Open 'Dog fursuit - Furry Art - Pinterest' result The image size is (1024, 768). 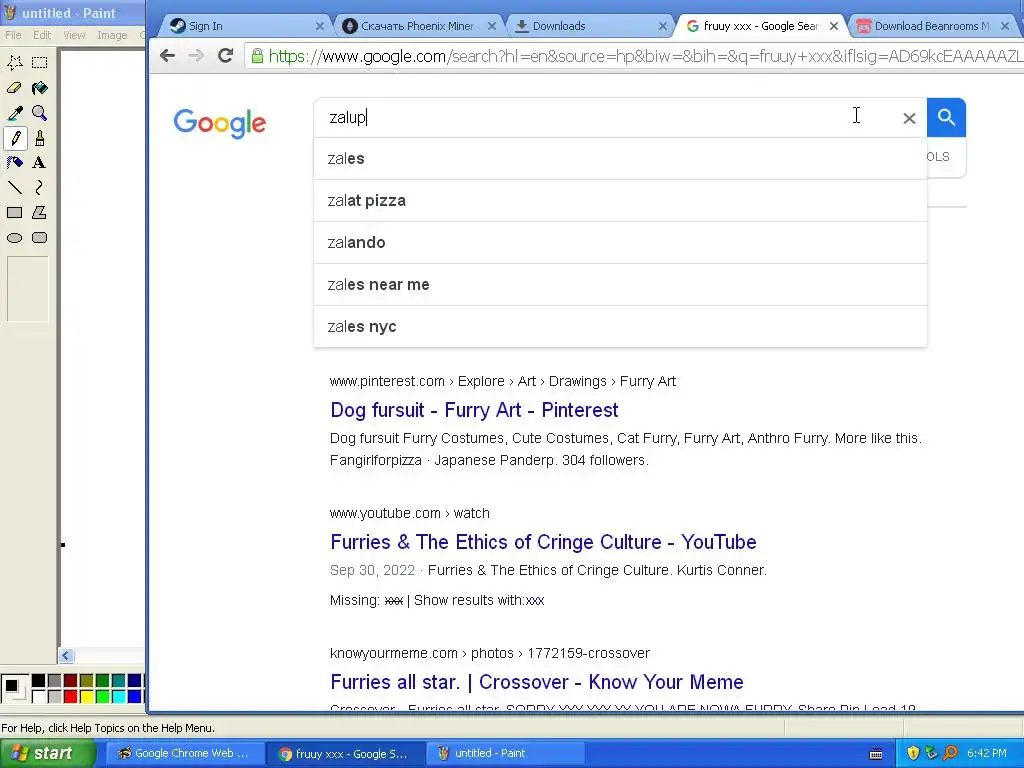coord(474,410)
